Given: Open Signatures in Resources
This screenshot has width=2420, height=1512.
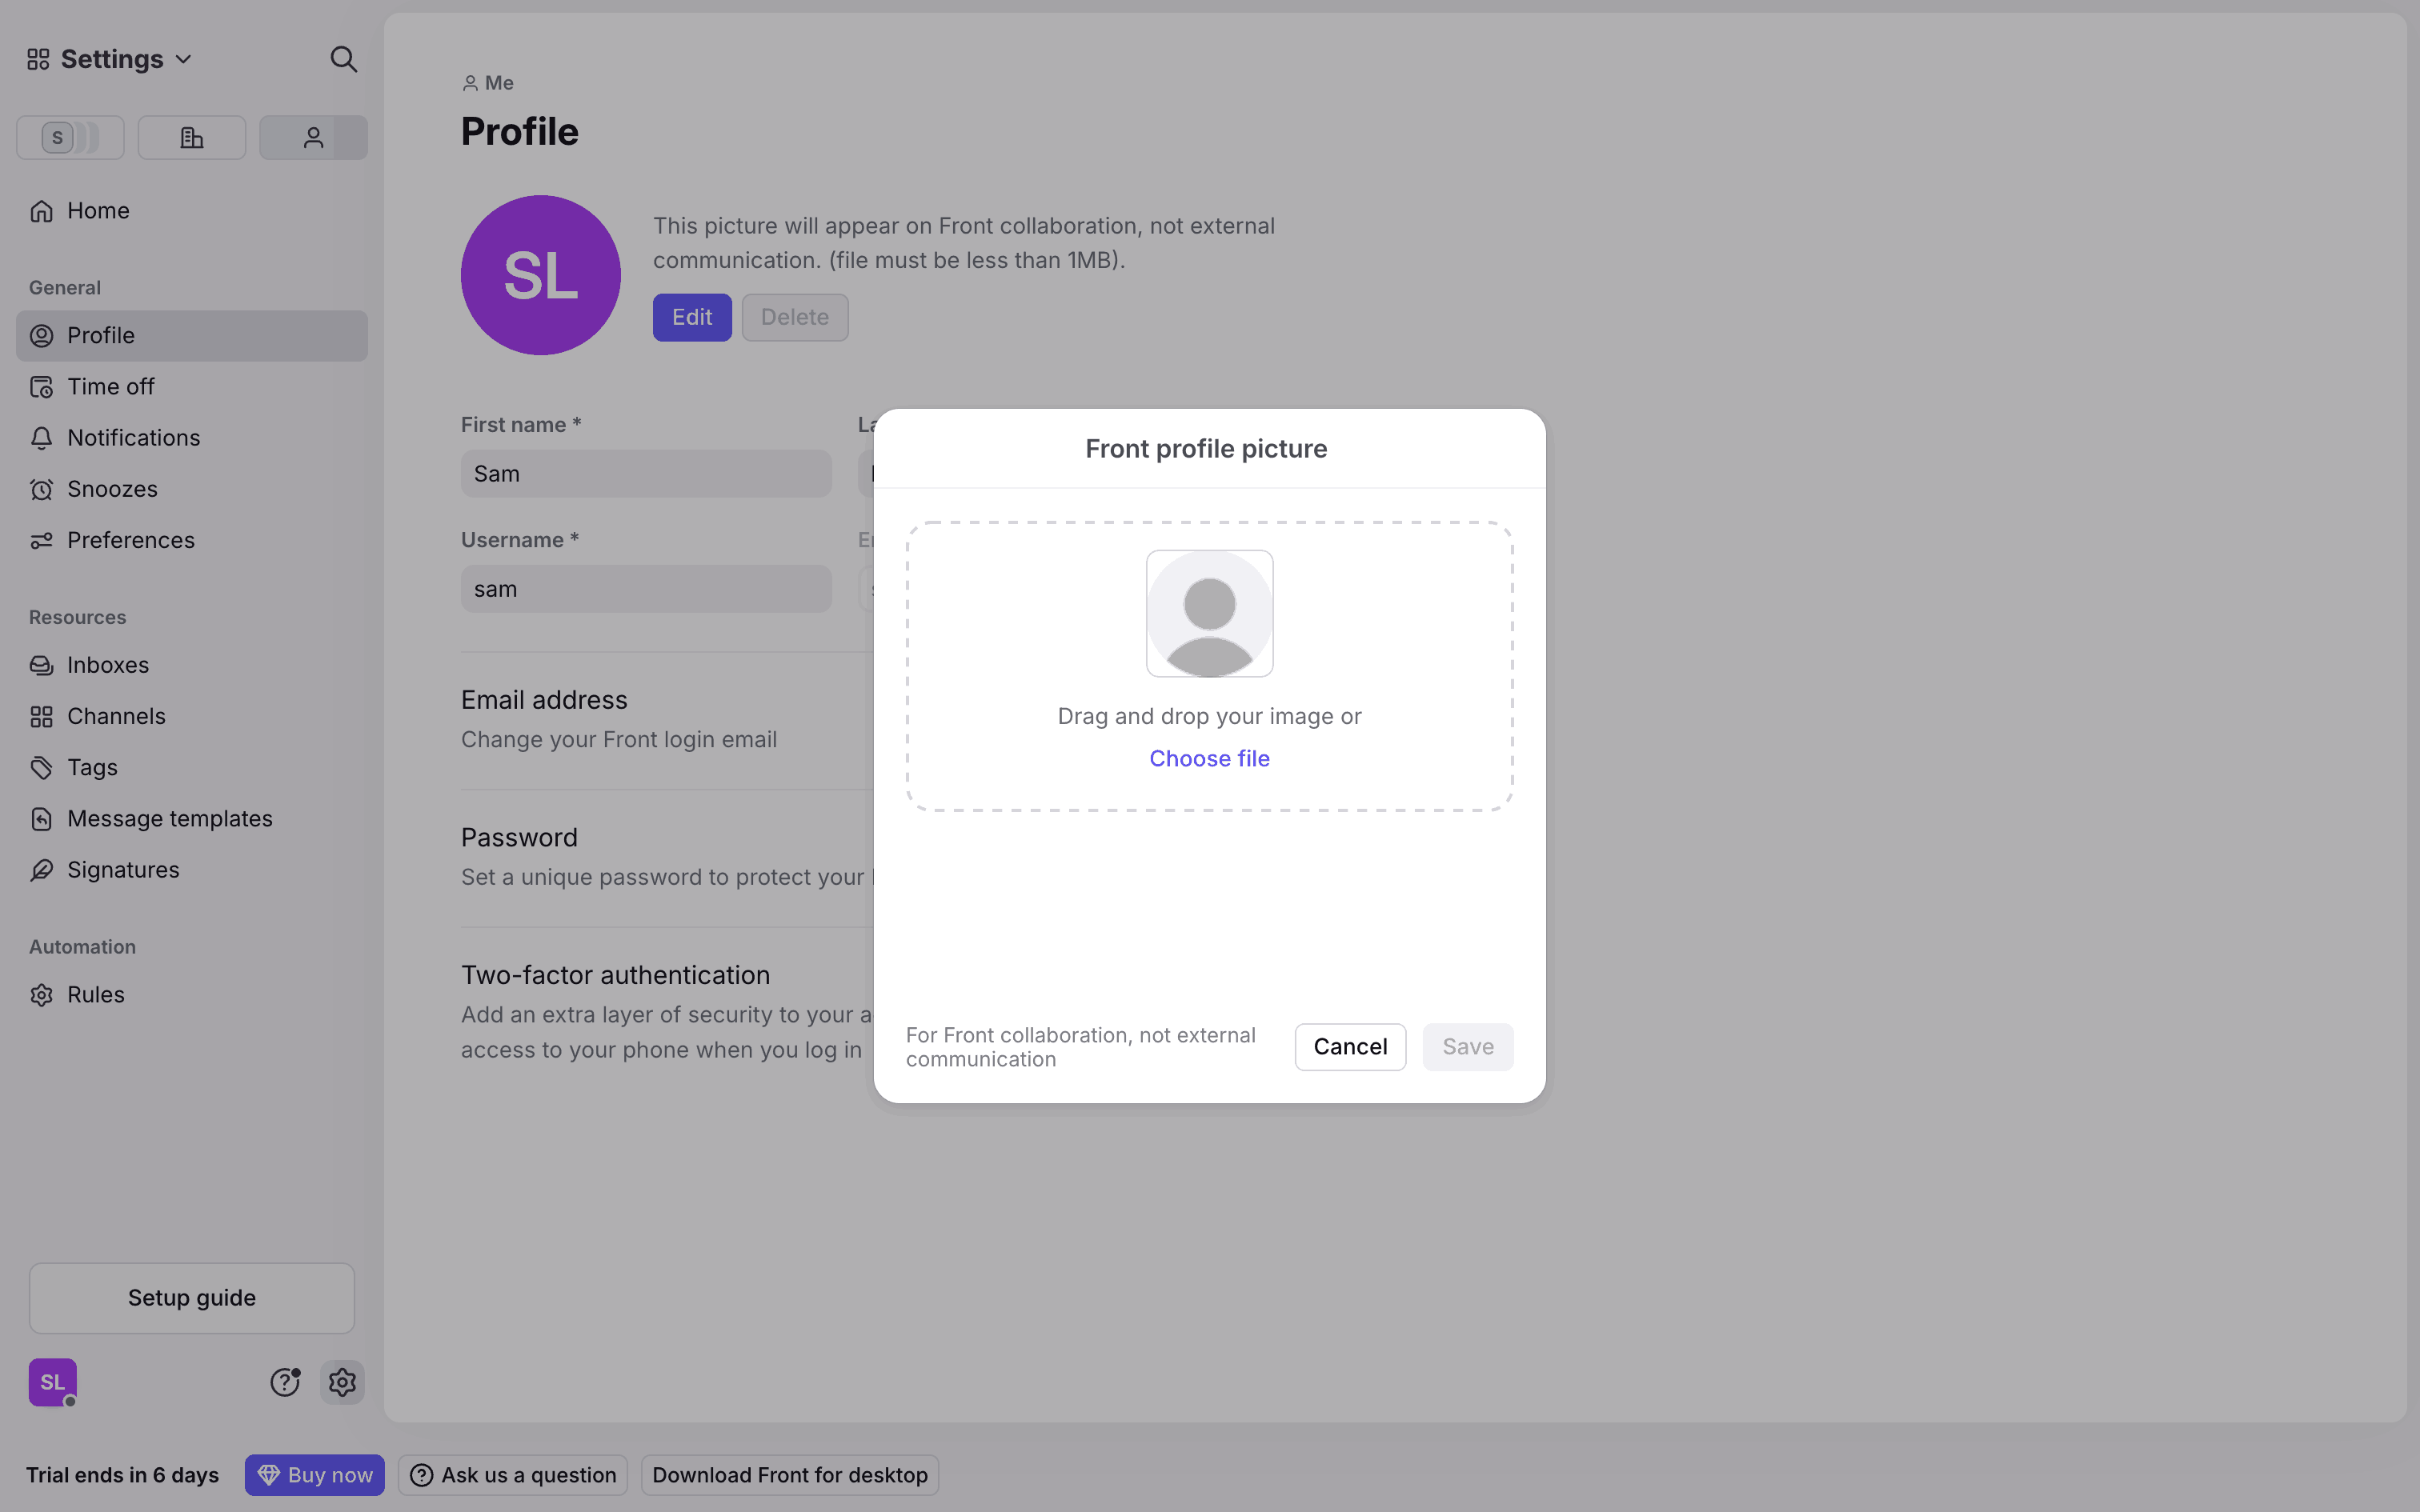Looking at the screenshot, I should coord(123,870).
